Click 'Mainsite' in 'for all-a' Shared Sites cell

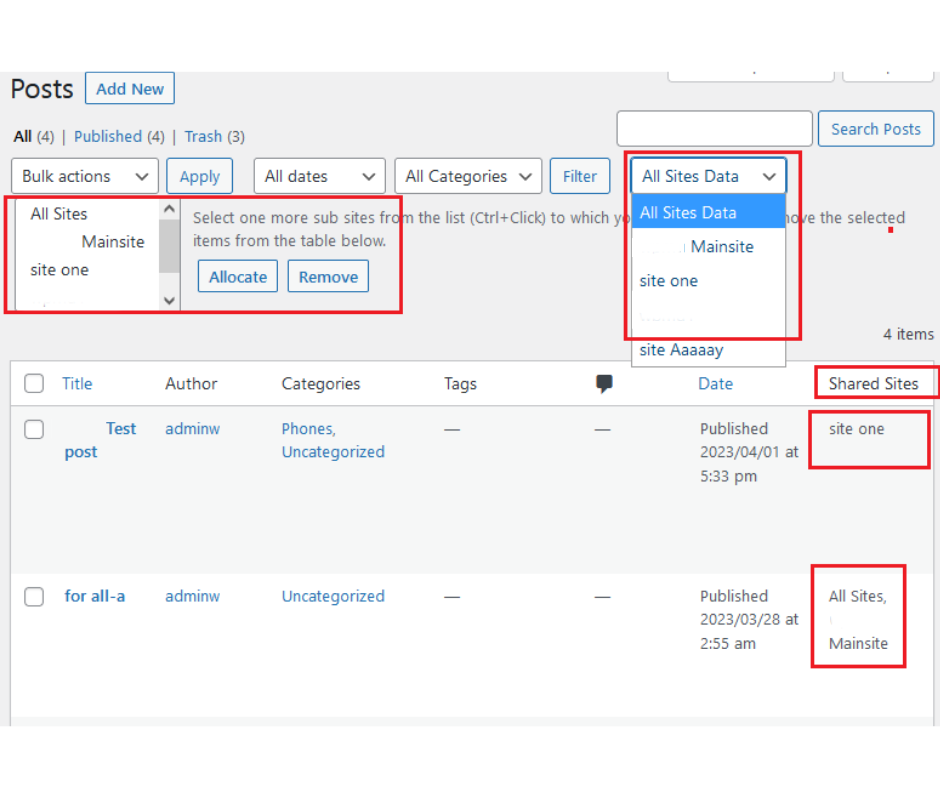[858, 643]
